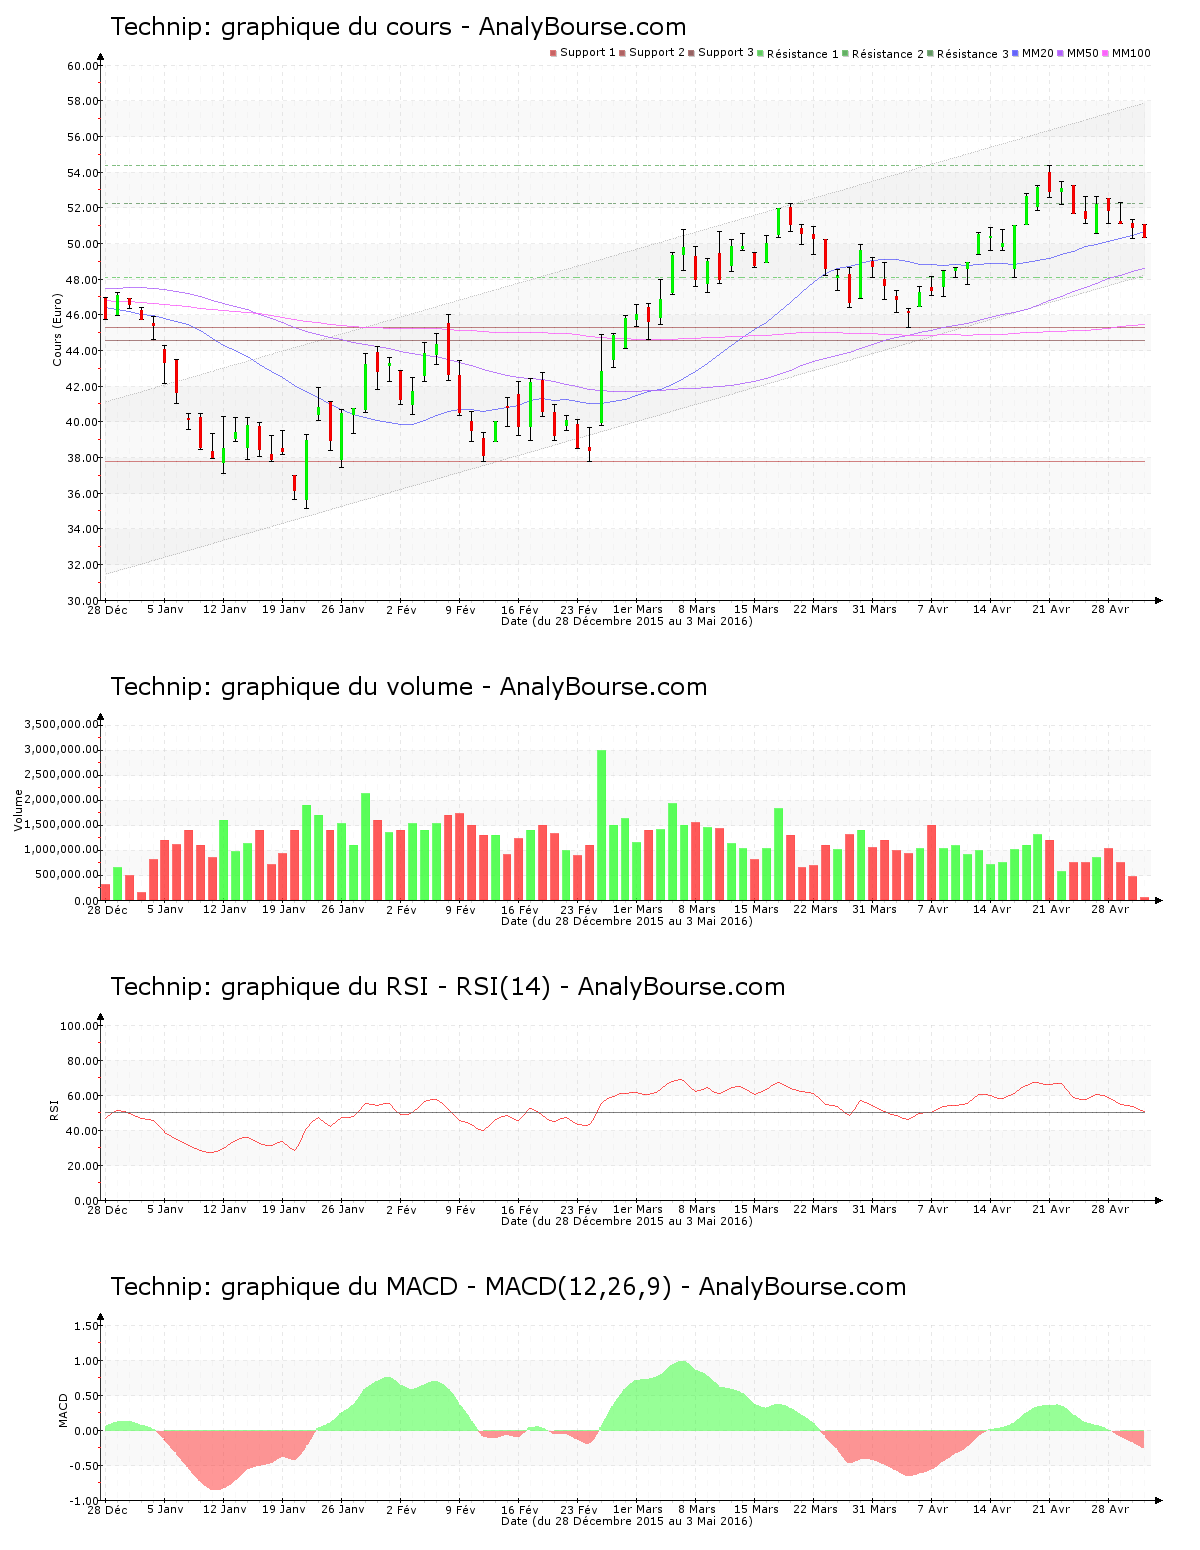Click '28 Avr' date under MACD chart
The width and height of the screenshot is (1200, 1550).
coord(1110,1509)
